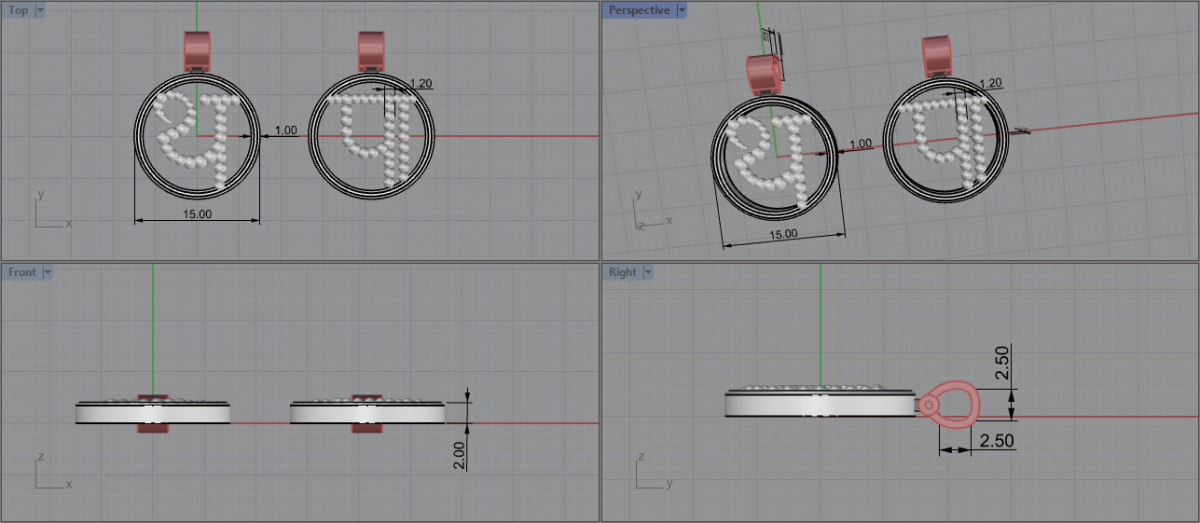Open the Front viewport dropdown arrow
The image size is (1200, 523).
click(47, 272)
